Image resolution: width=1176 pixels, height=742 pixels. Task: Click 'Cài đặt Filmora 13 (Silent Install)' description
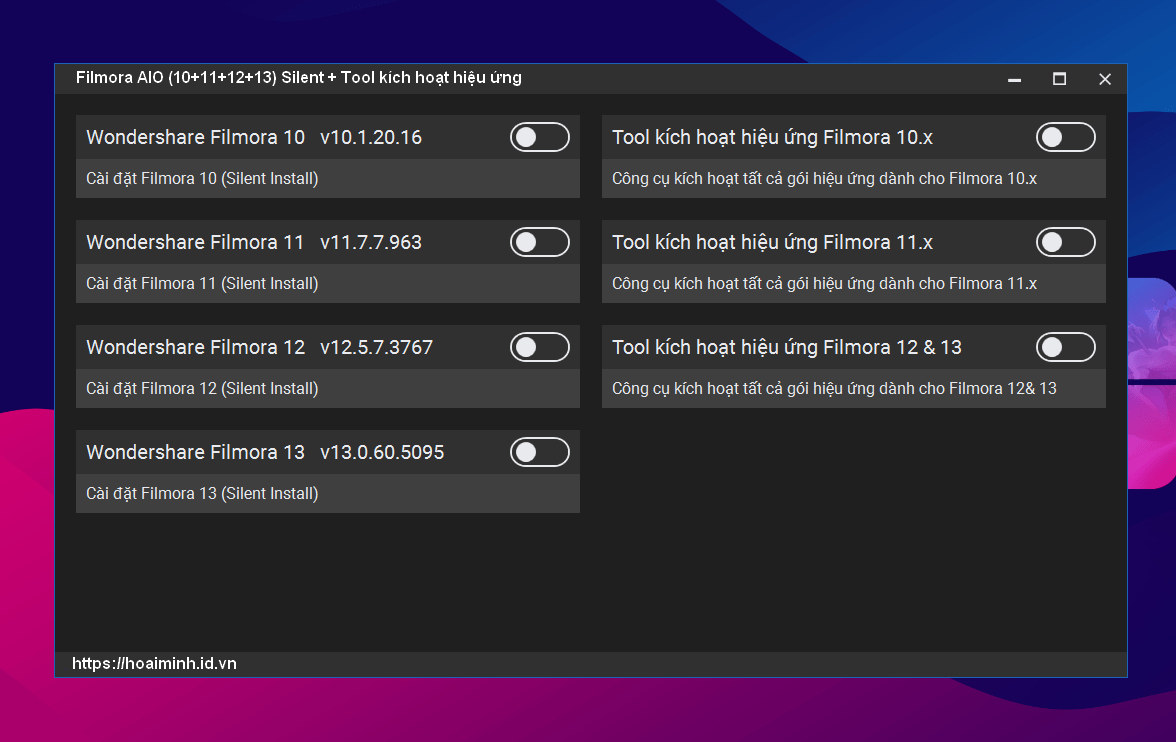[202, 494]
